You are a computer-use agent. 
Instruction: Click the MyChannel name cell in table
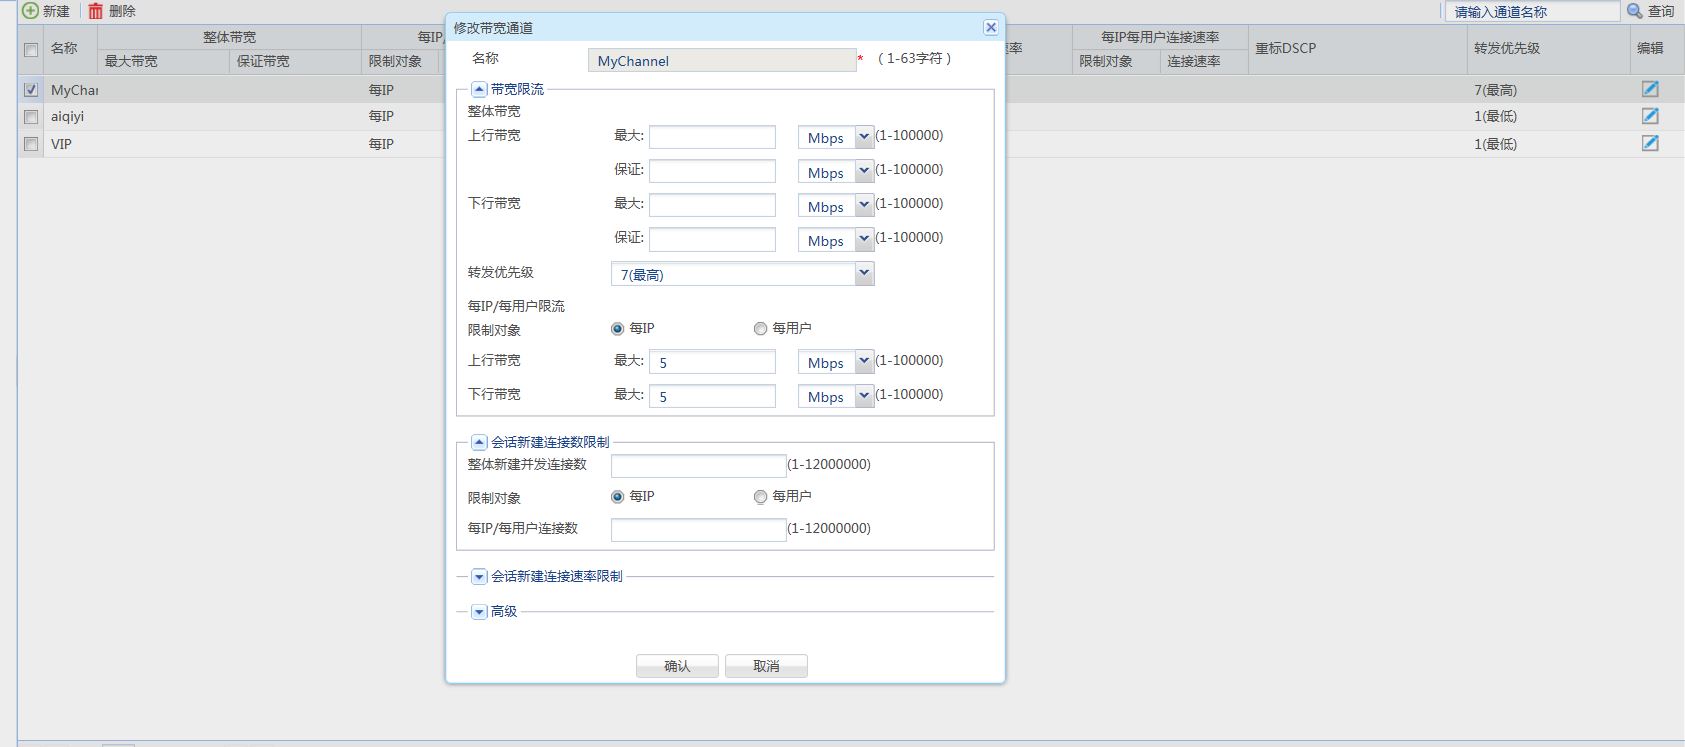coord(74,90)
